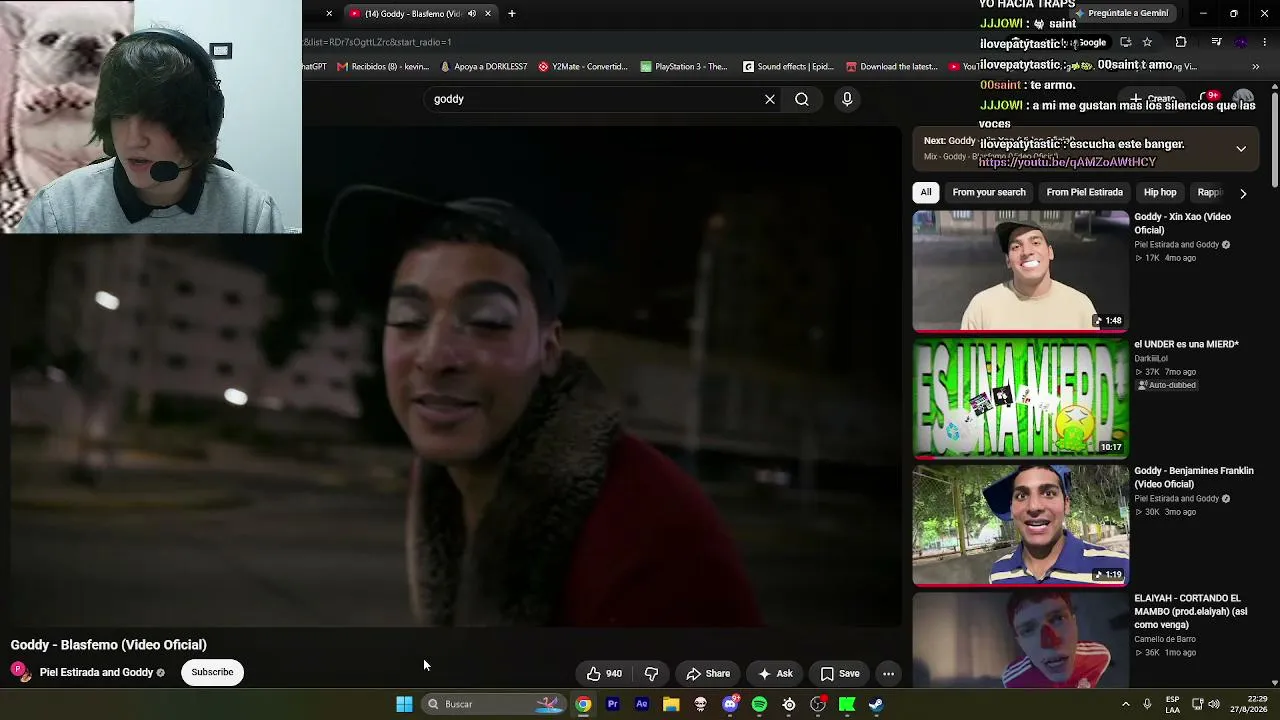
Task: Open taskbar clock and date
Action: (1249, 704)
